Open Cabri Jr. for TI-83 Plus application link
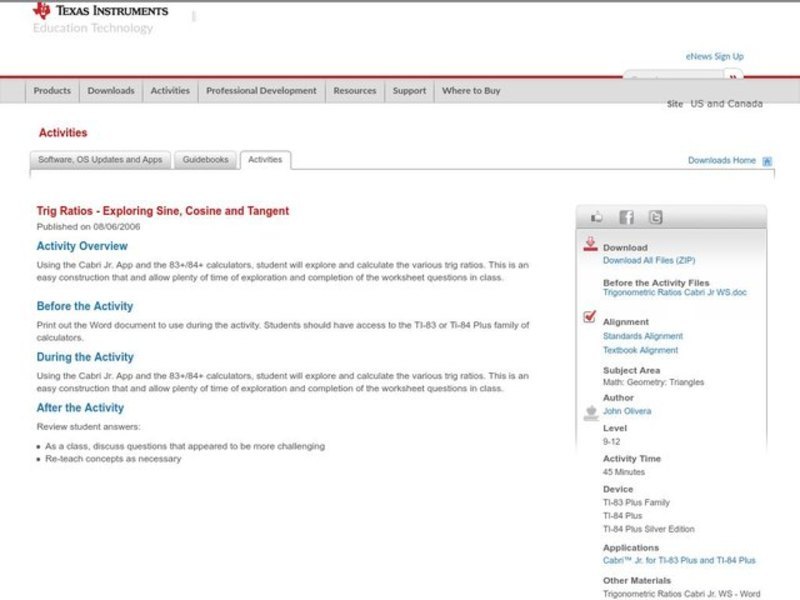Viewport: 800px width, 600px height. tap(679, 561)
